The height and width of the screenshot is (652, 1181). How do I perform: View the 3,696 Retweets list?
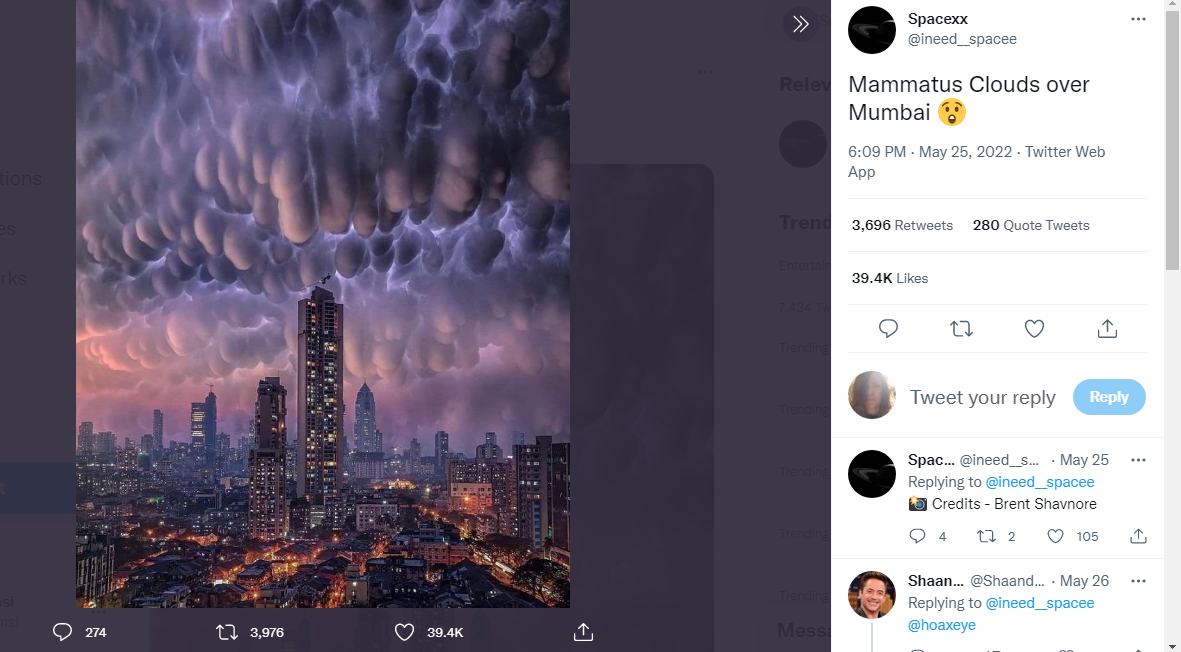tap(902, 225)
